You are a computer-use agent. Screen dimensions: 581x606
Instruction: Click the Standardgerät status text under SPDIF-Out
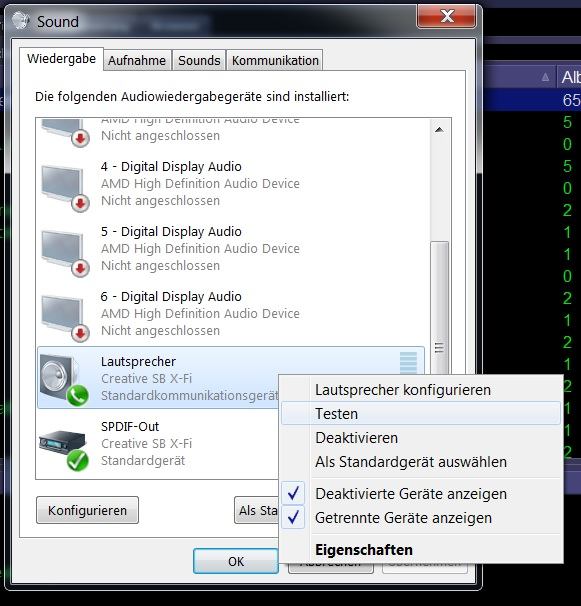tap(143, 461)
